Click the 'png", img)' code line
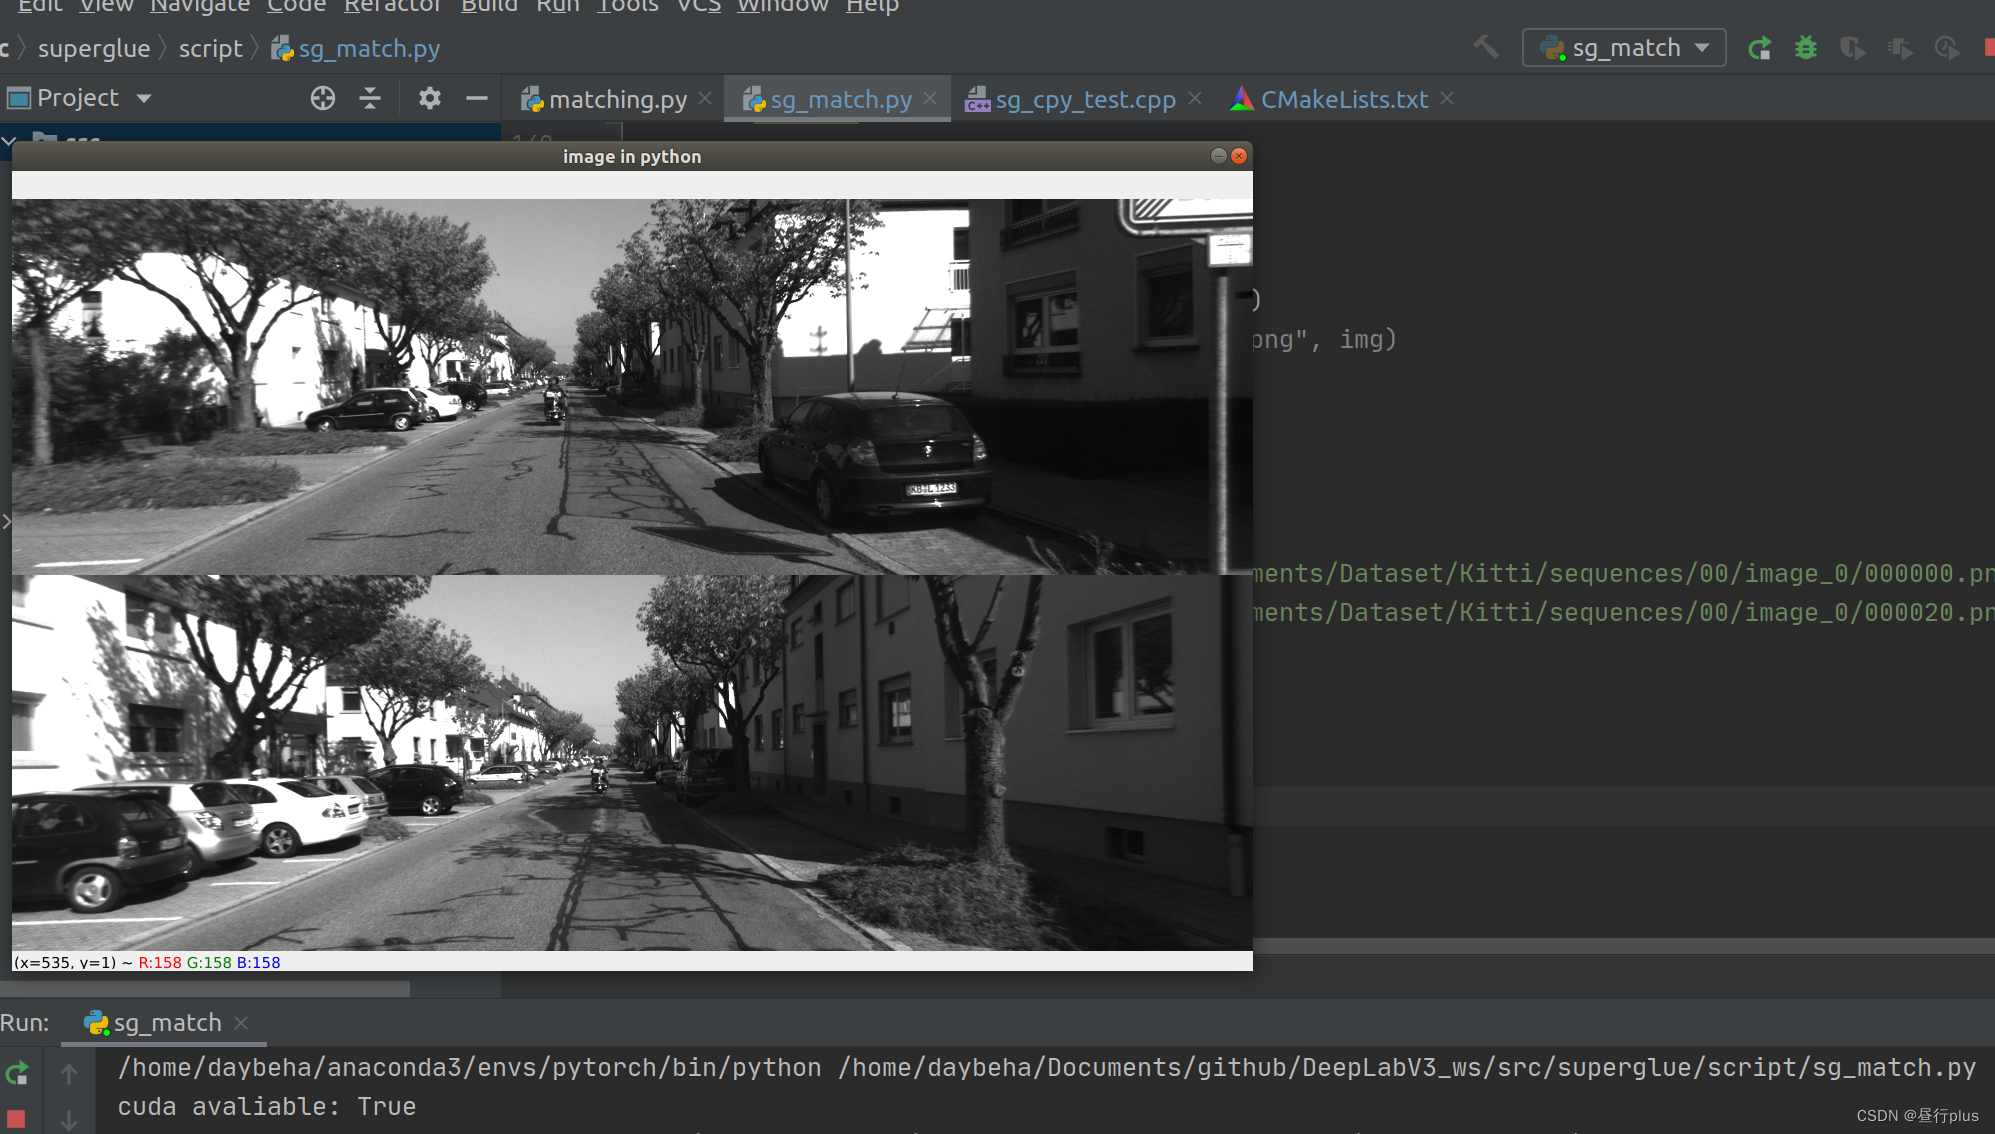Viewport: 1995px width, 1134px height. click(1325, 340)
